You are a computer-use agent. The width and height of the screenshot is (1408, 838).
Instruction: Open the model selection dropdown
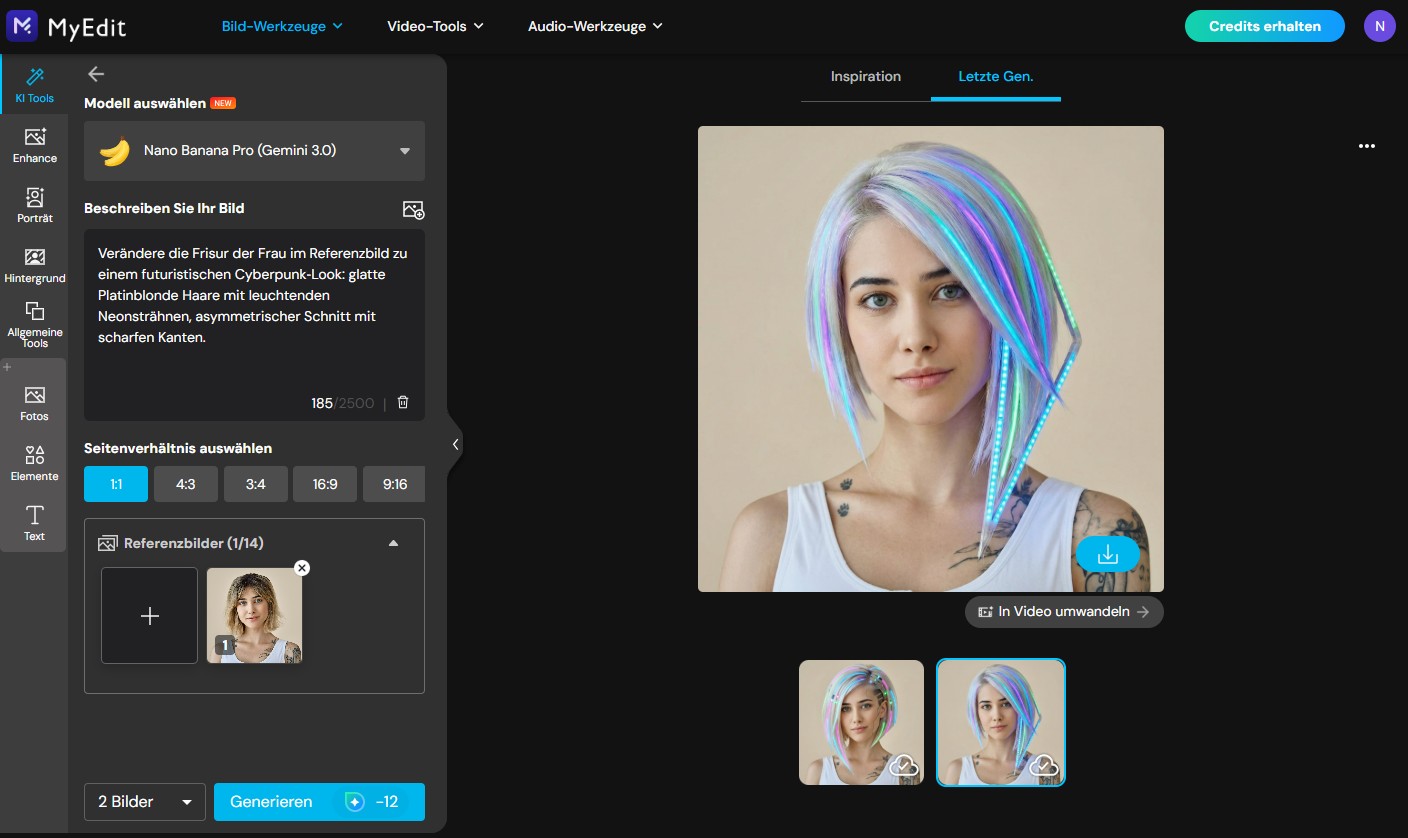254,151
